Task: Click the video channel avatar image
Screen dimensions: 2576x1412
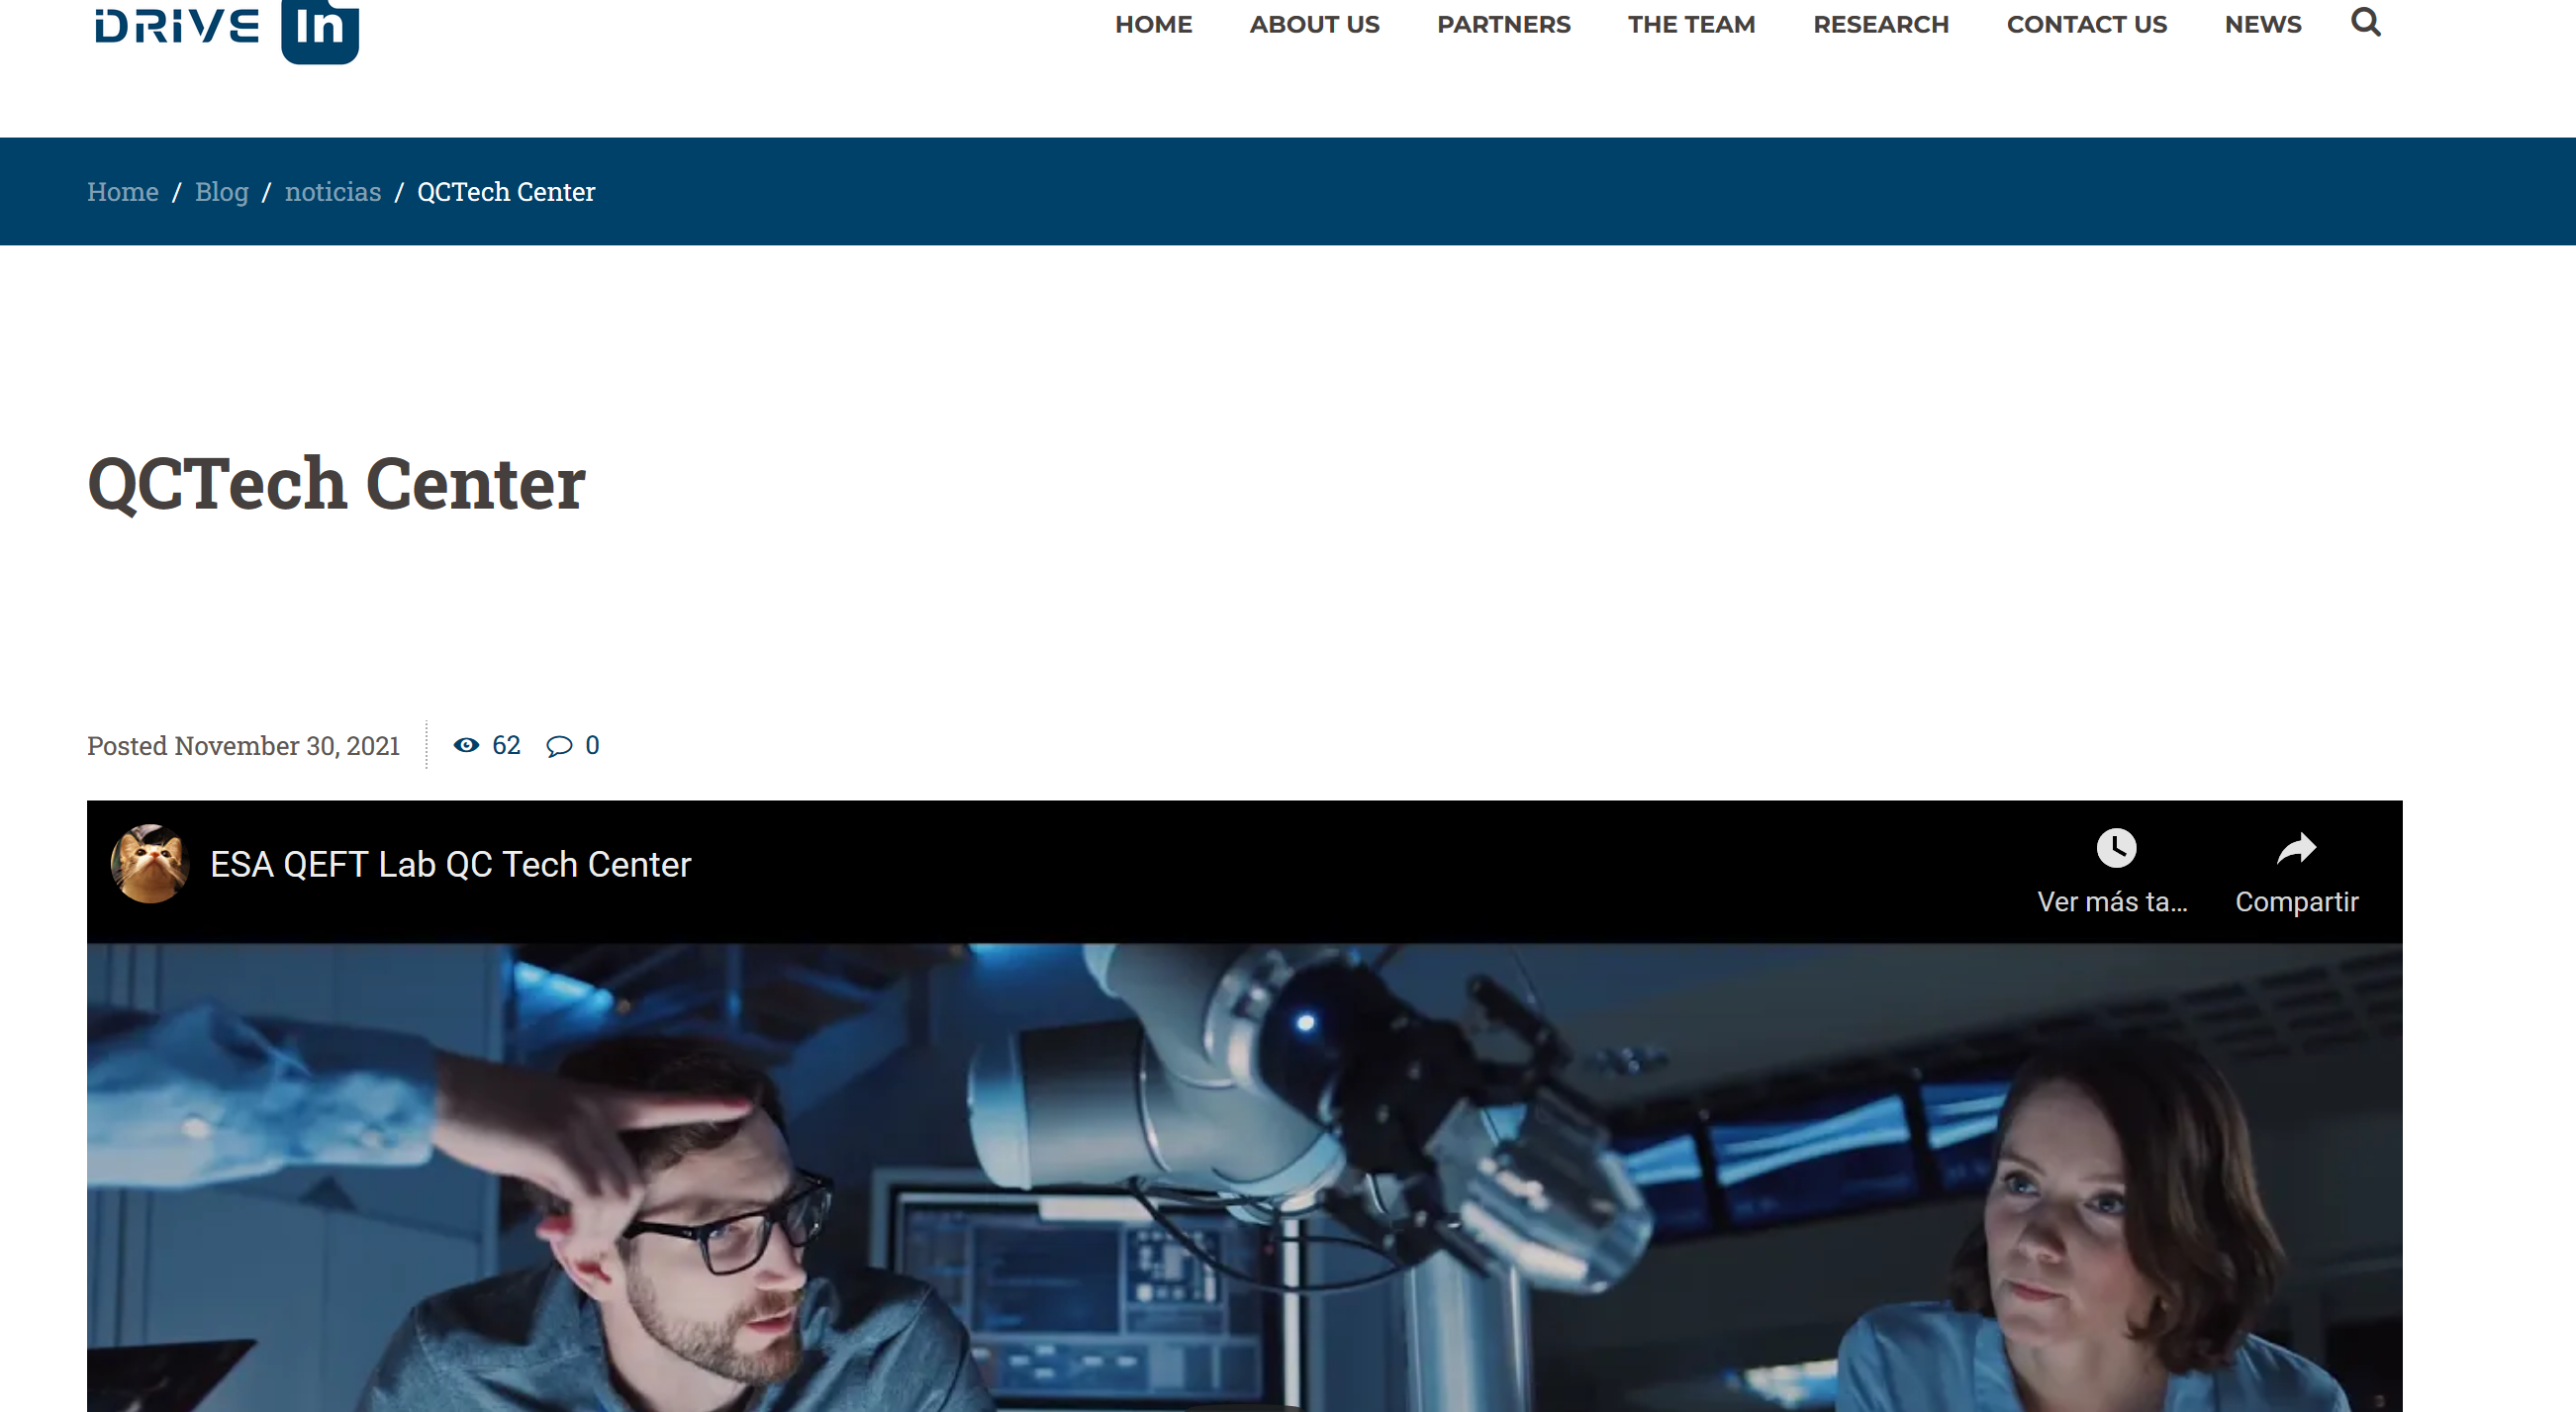Action: [150, 864]
